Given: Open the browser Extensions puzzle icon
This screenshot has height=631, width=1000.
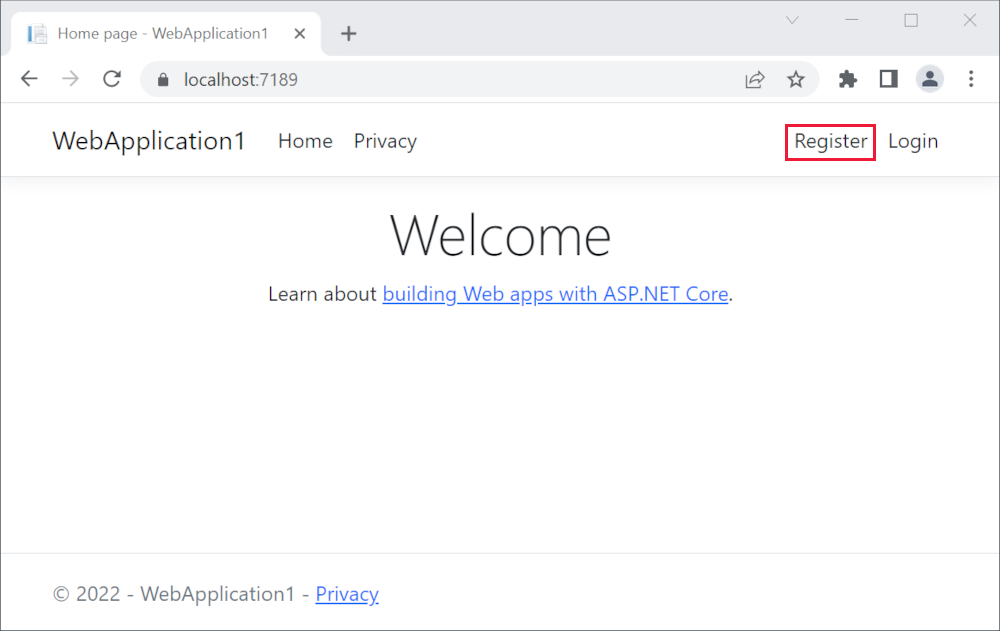Looking at the screenshot, I should [847, 79].
